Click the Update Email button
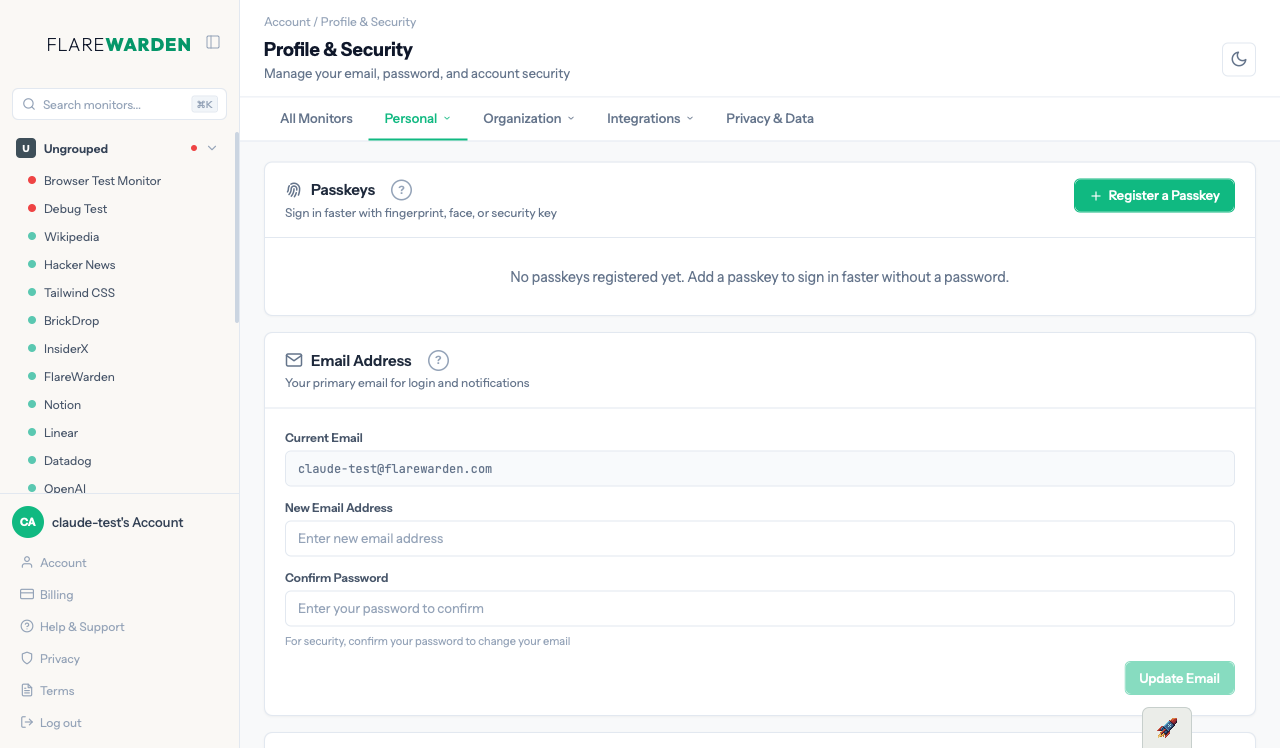The image size is (1280, 748). pos(1179,678)
